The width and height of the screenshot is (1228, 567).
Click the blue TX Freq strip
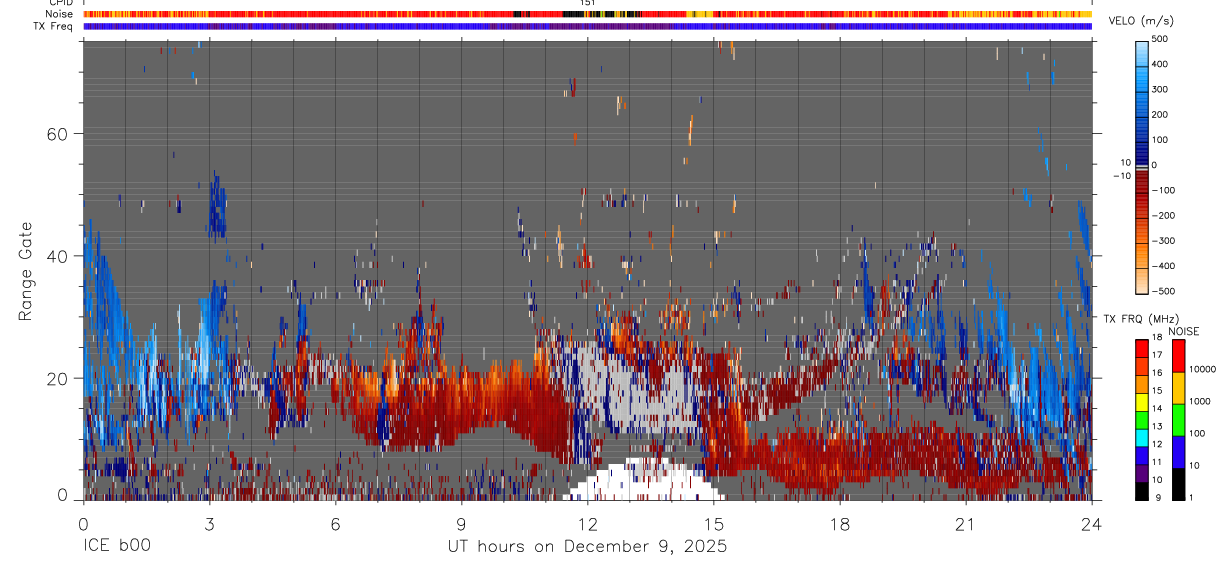[587, 26]
